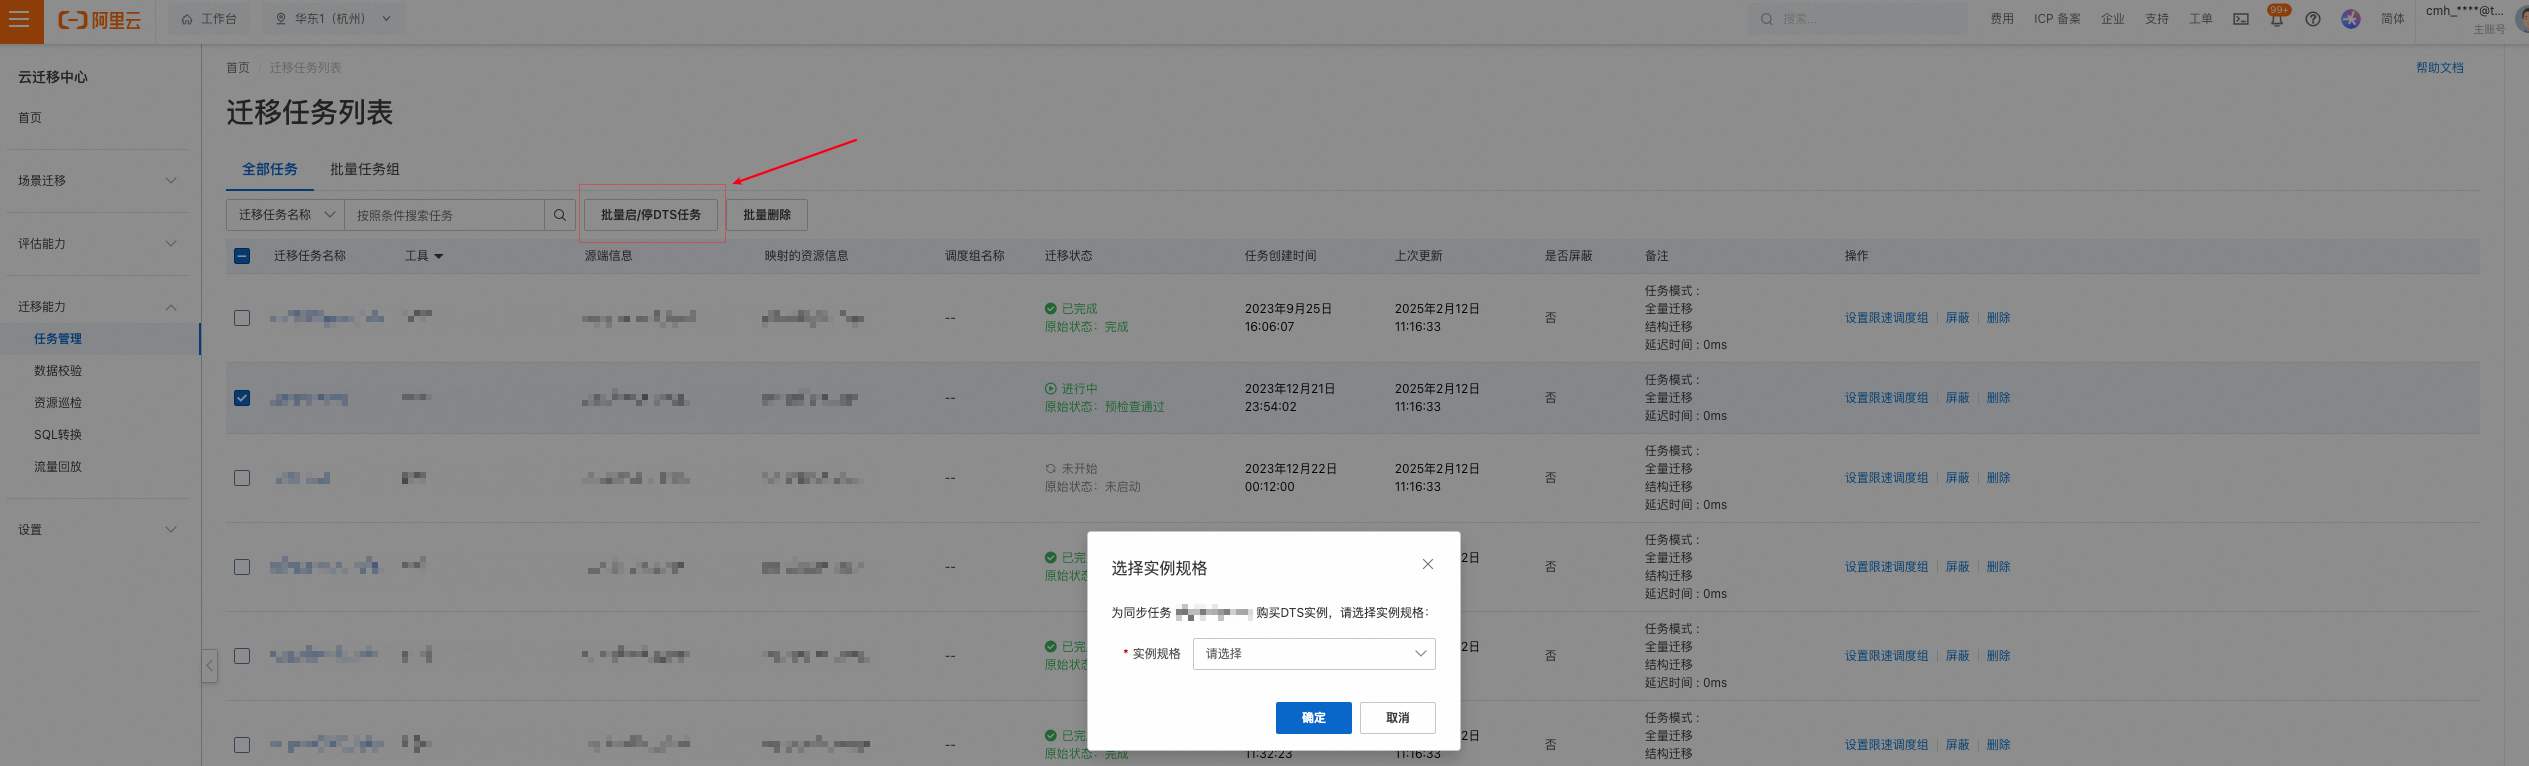
Task: Click the help question mark icon
Action: tap(2313, 19)
